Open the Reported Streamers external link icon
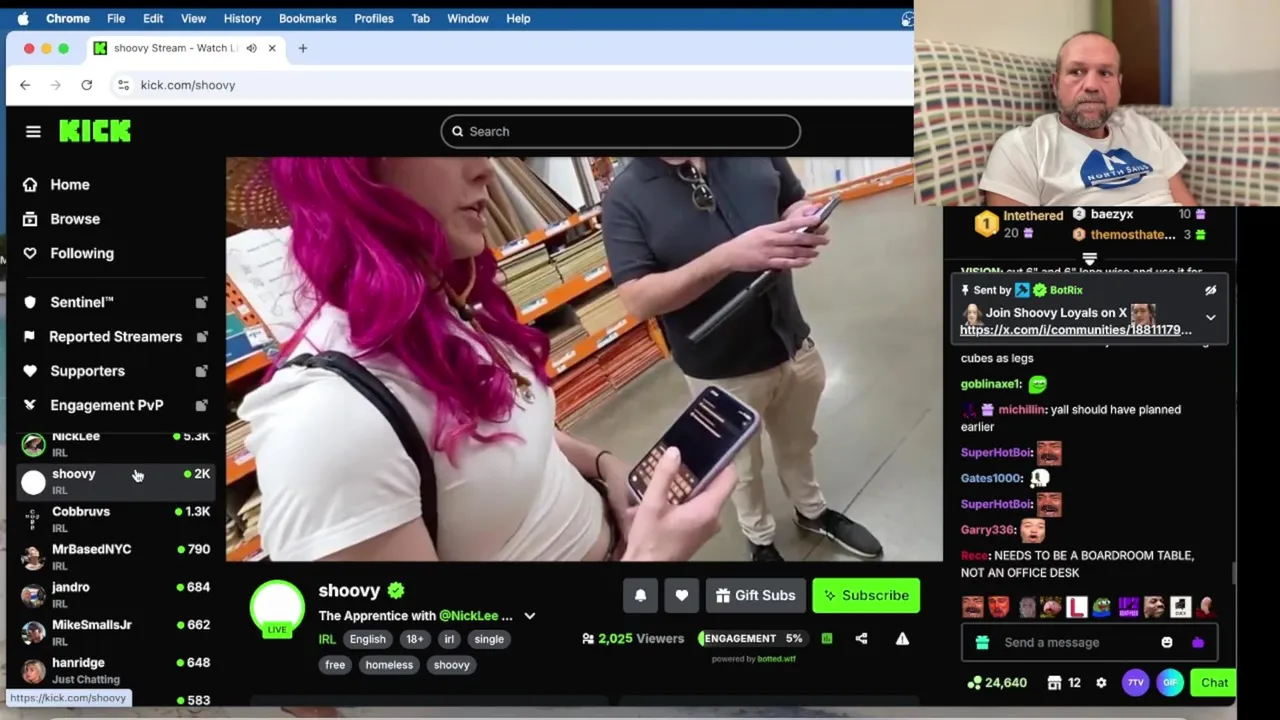The height and width of the screenshot is (720, 1280). [201, 336]
